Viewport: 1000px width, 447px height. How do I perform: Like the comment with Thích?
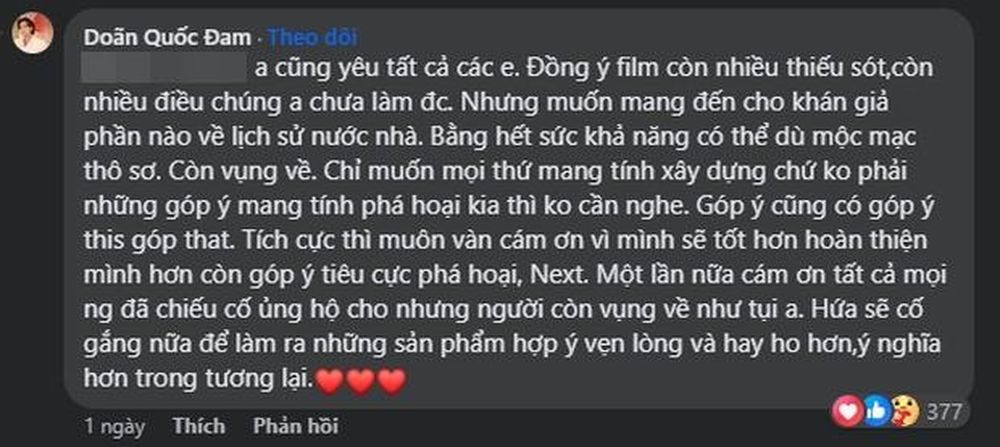[199, 425]
